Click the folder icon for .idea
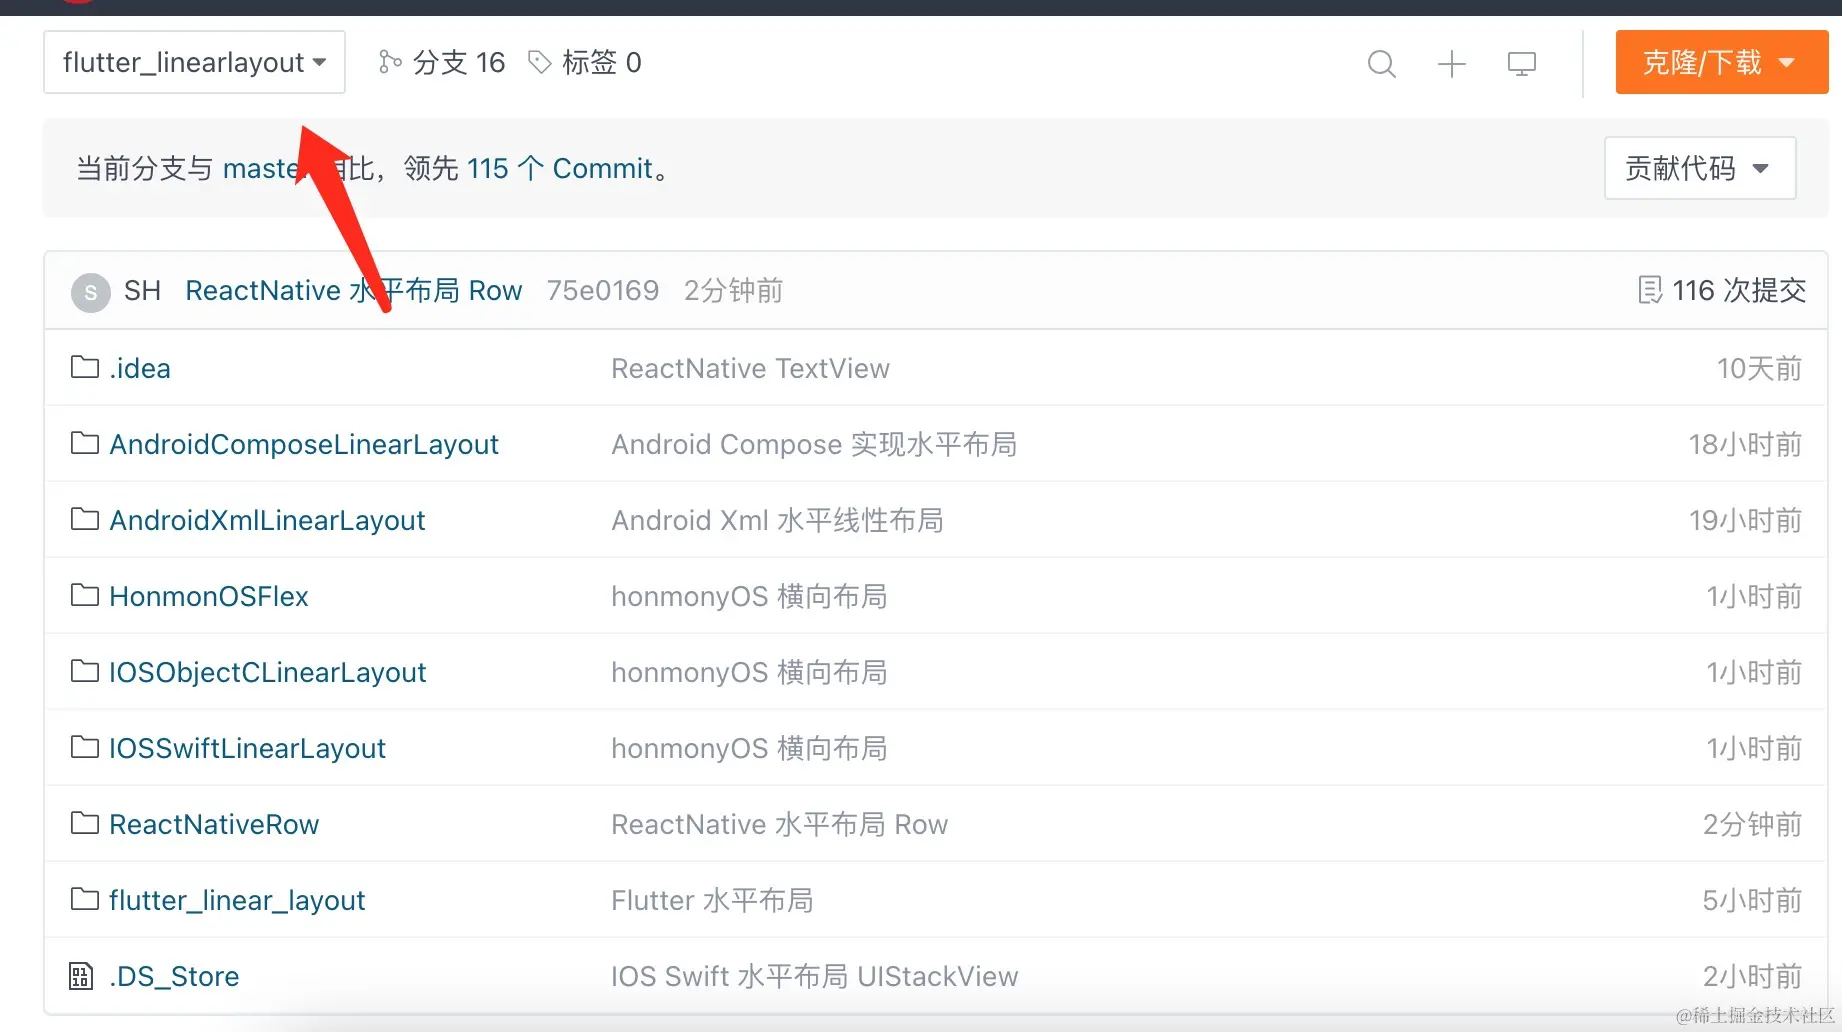The height and width of the screenshot is (1032, 1842). point(85,367)
